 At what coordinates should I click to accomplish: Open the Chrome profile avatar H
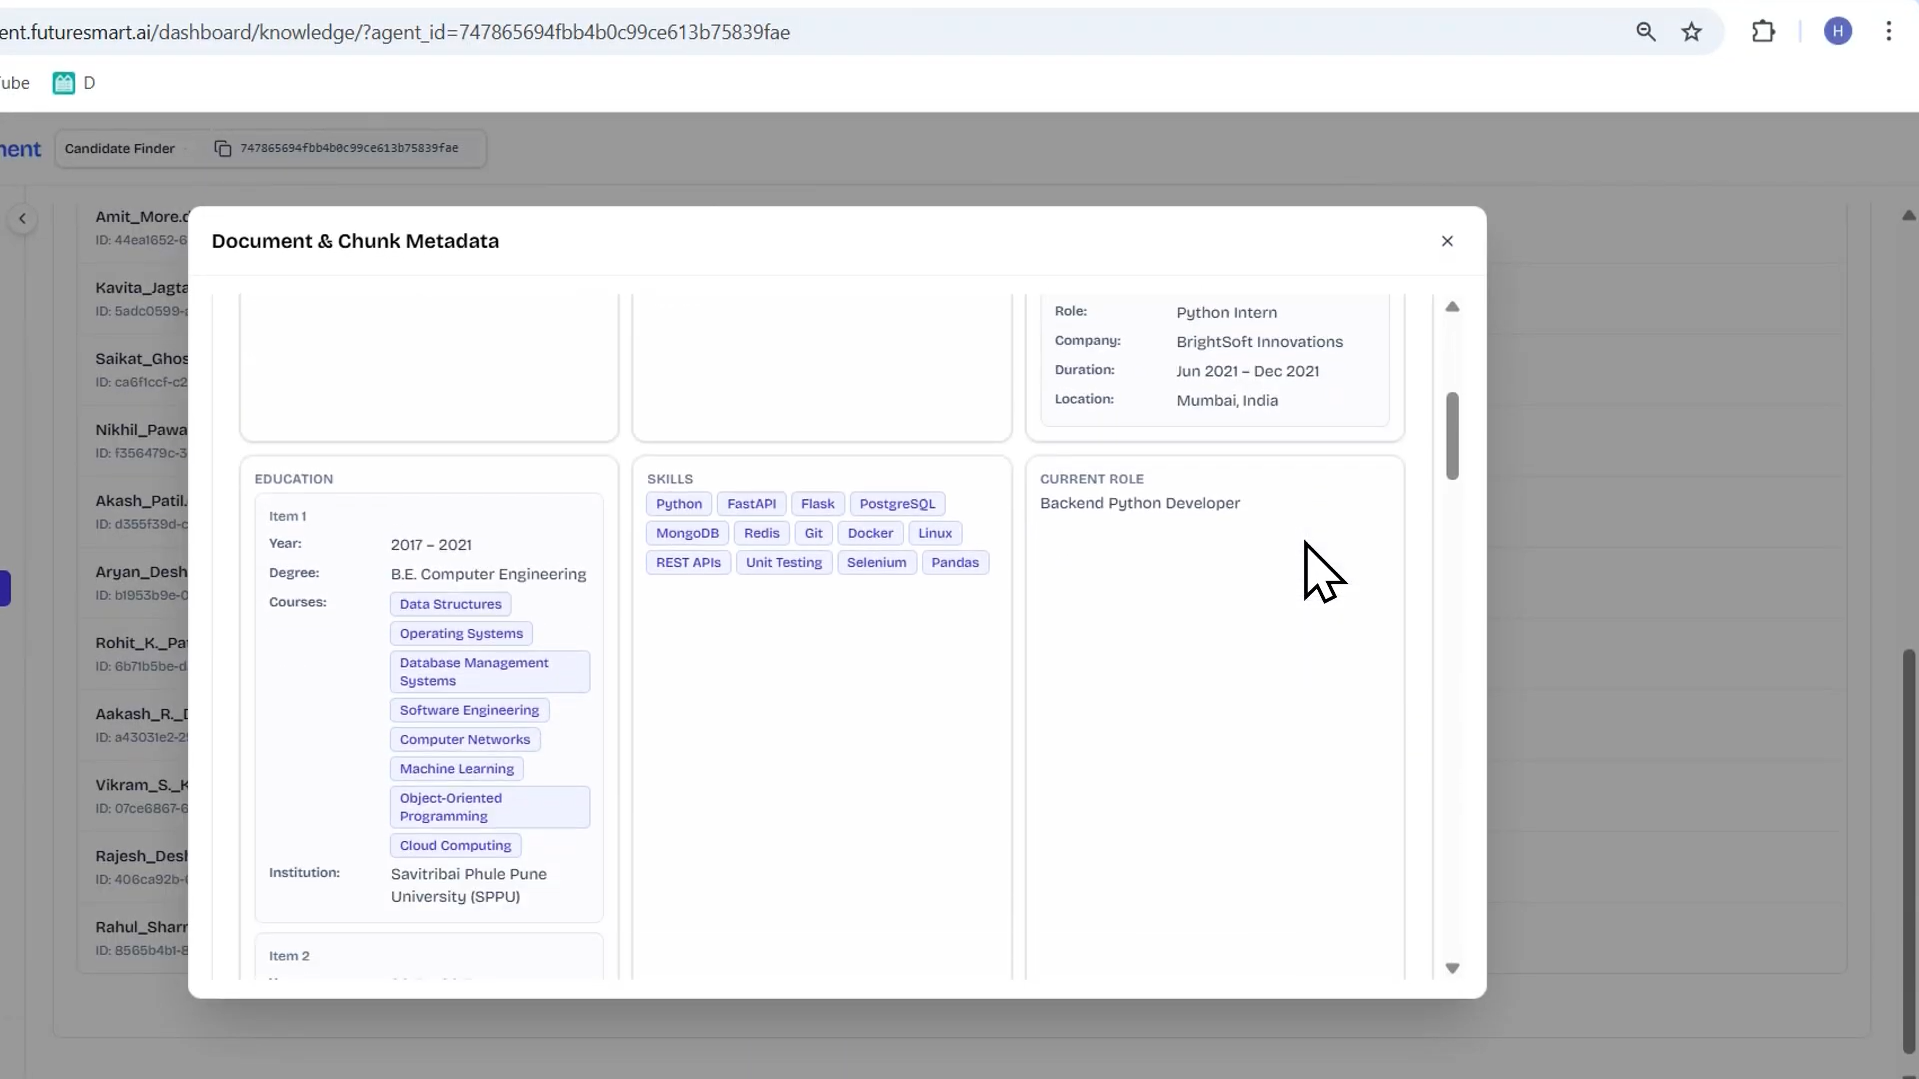(x=1838, y=32)
